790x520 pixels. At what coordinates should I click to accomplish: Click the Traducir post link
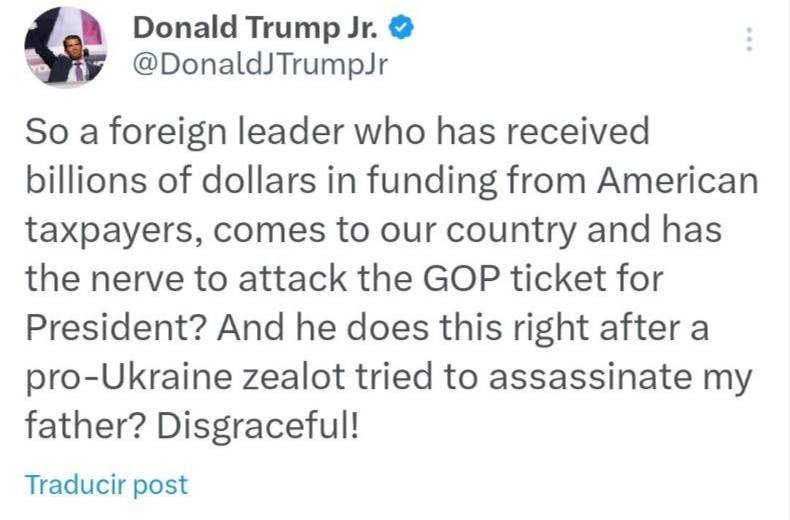pos(105,485)
